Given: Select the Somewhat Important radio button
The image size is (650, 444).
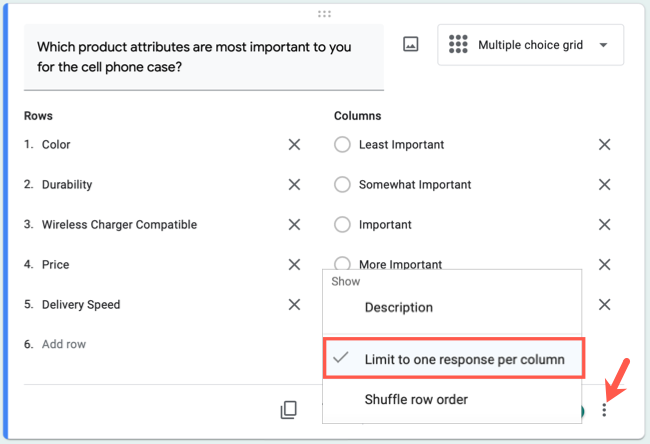Looking at the screenshot, I should coord(342,185).
